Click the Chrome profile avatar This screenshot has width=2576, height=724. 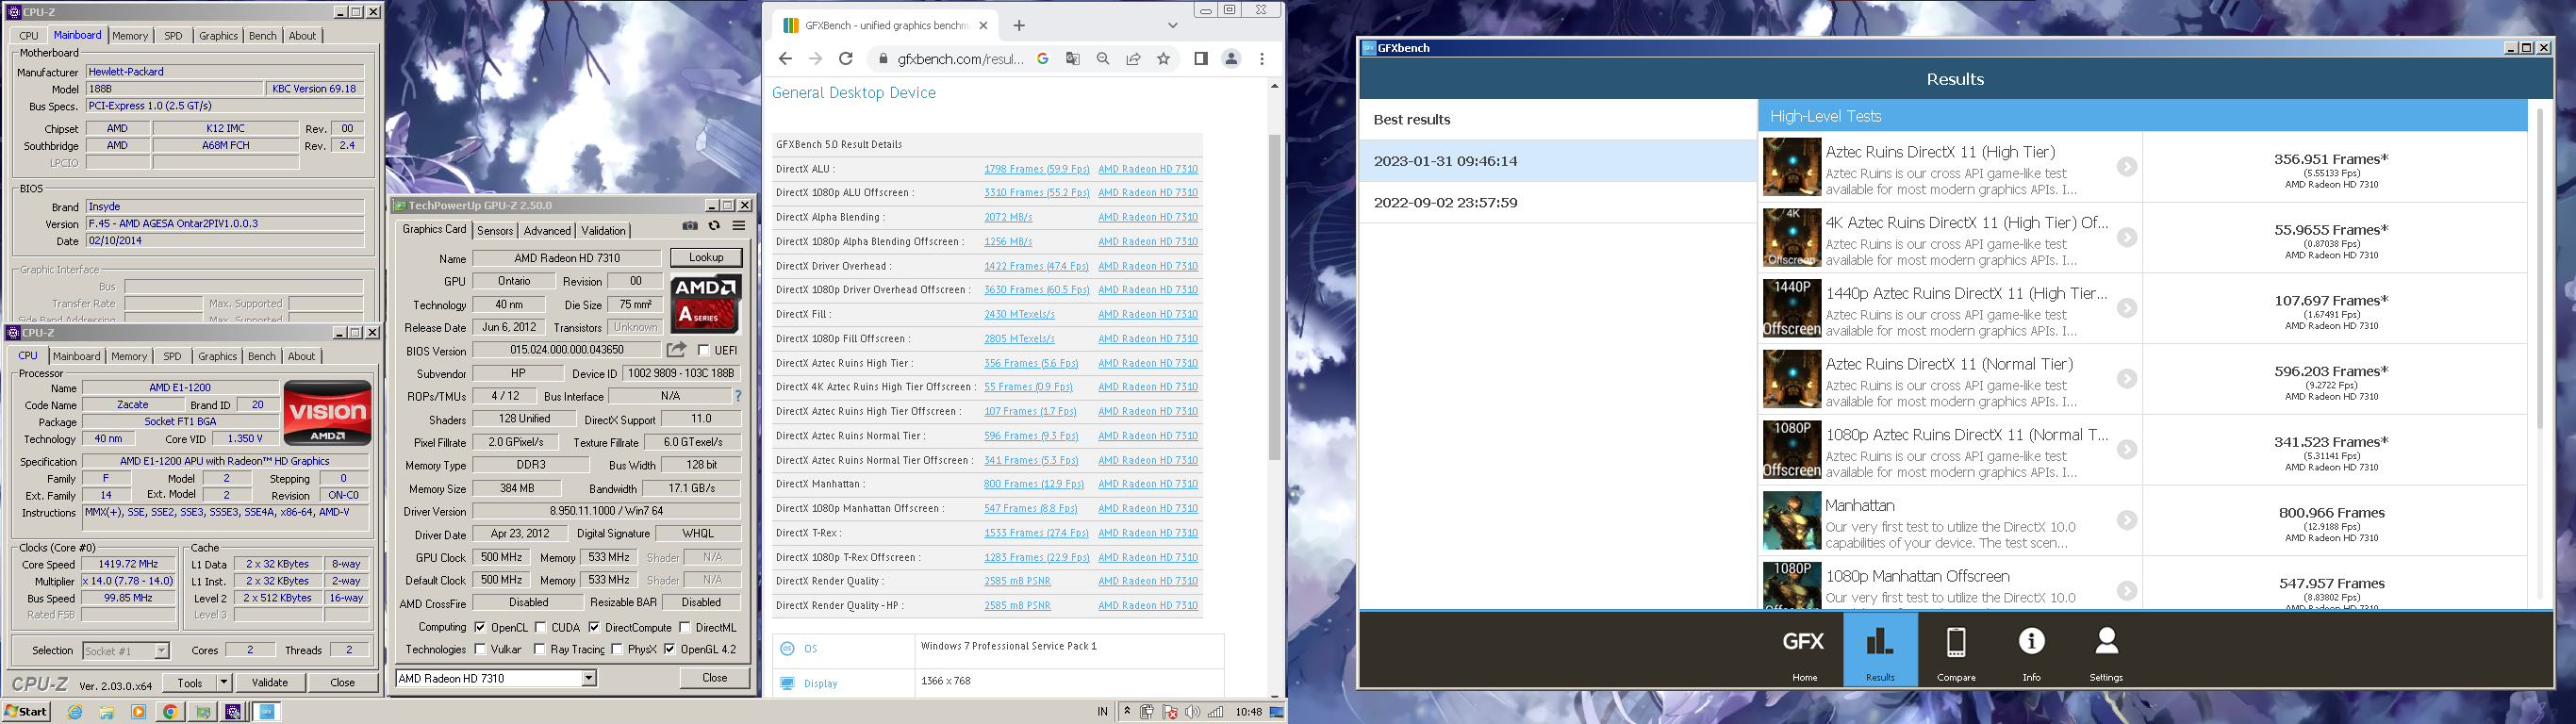pos(1231,59)
